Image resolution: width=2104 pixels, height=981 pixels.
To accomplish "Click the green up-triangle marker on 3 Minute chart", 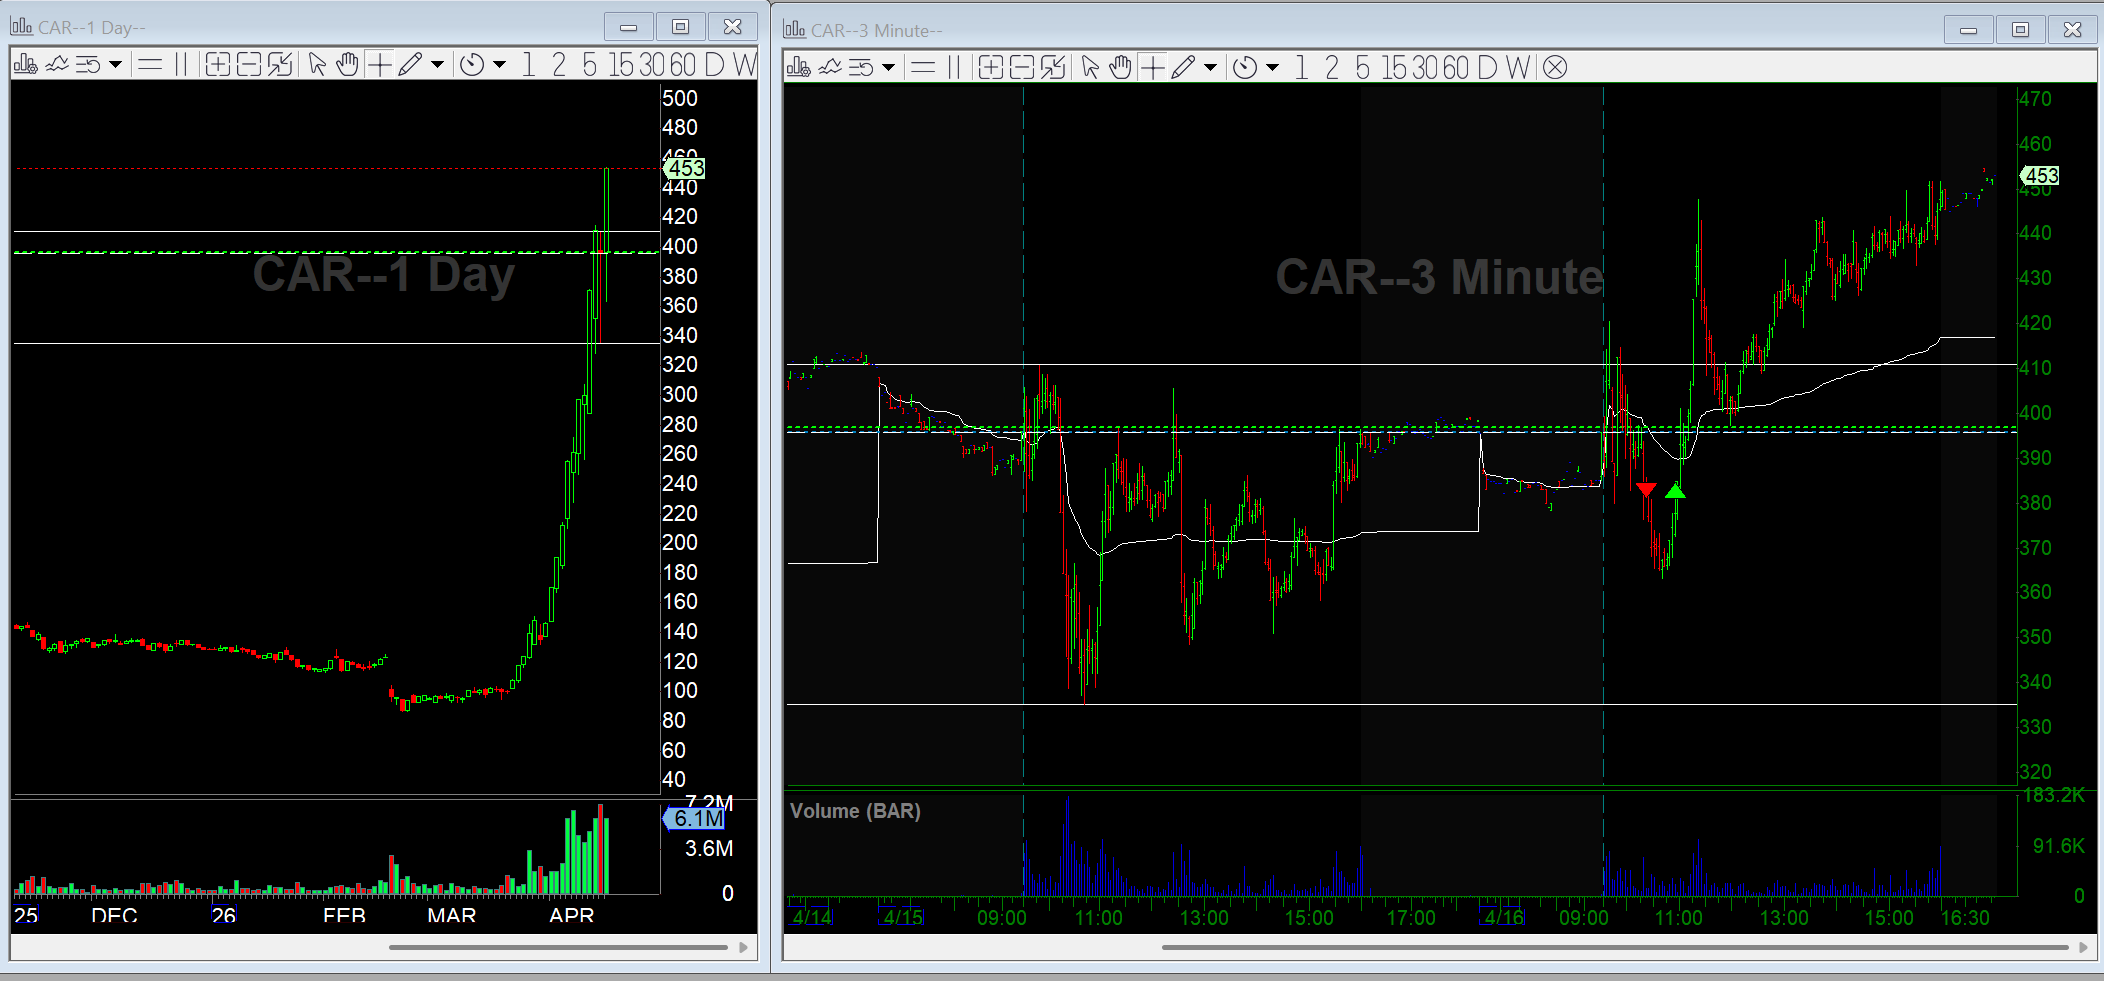I will click(1675, 490).
